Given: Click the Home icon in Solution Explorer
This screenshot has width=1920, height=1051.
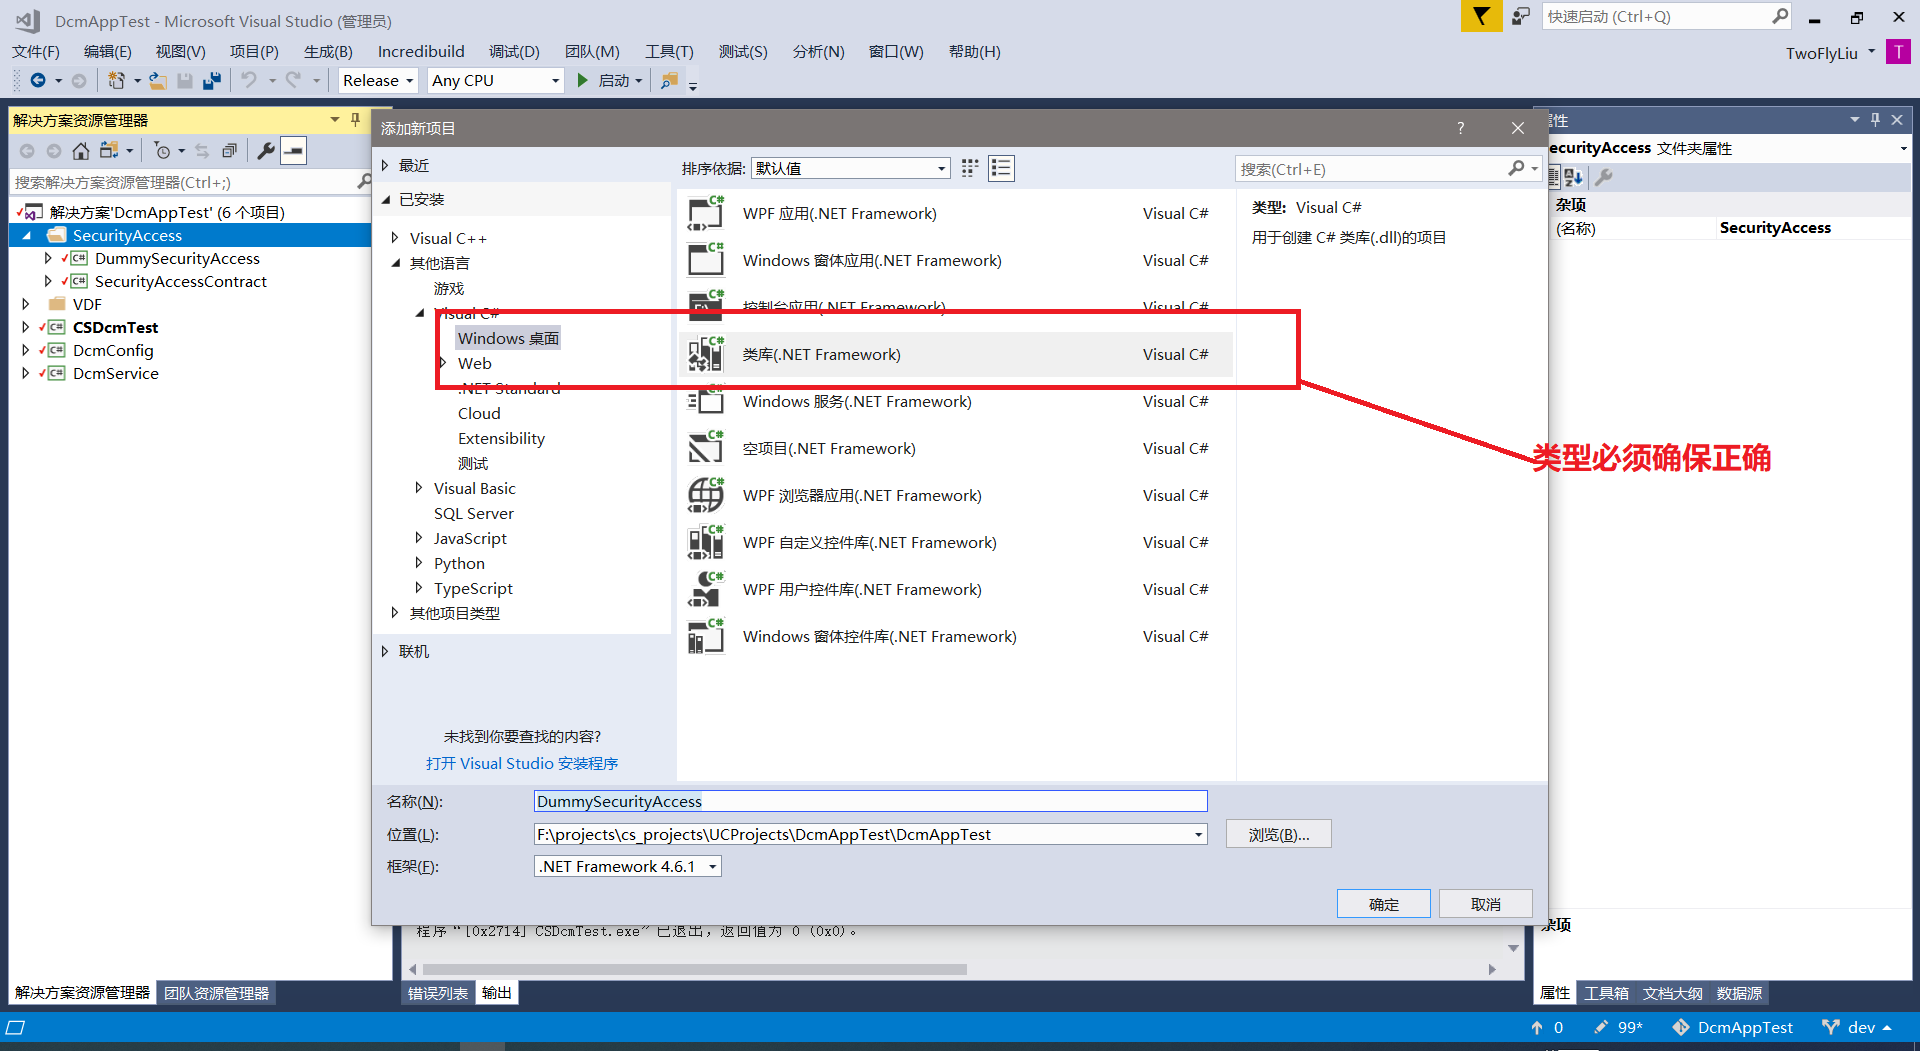Looking at the screenshot, I should coord(81,151).
